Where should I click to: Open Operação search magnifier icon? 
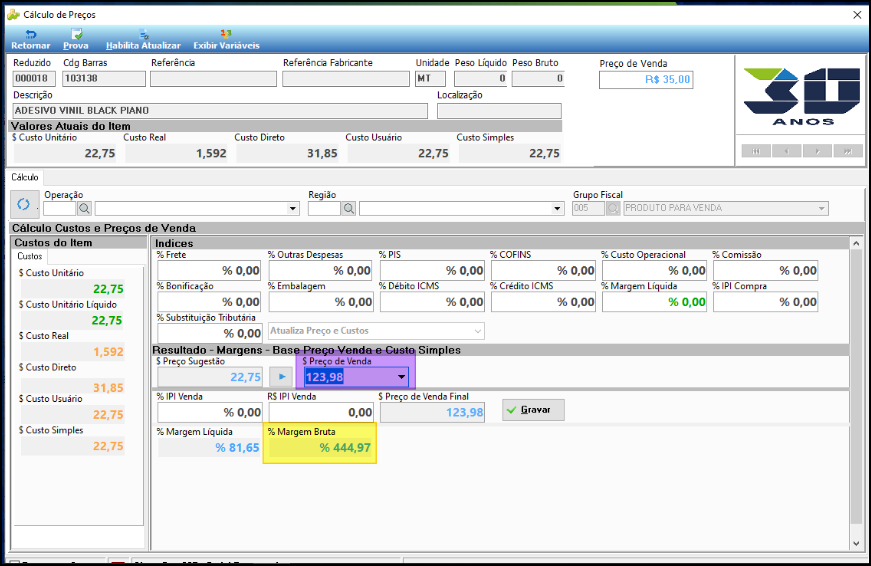(x=84, y=209)
